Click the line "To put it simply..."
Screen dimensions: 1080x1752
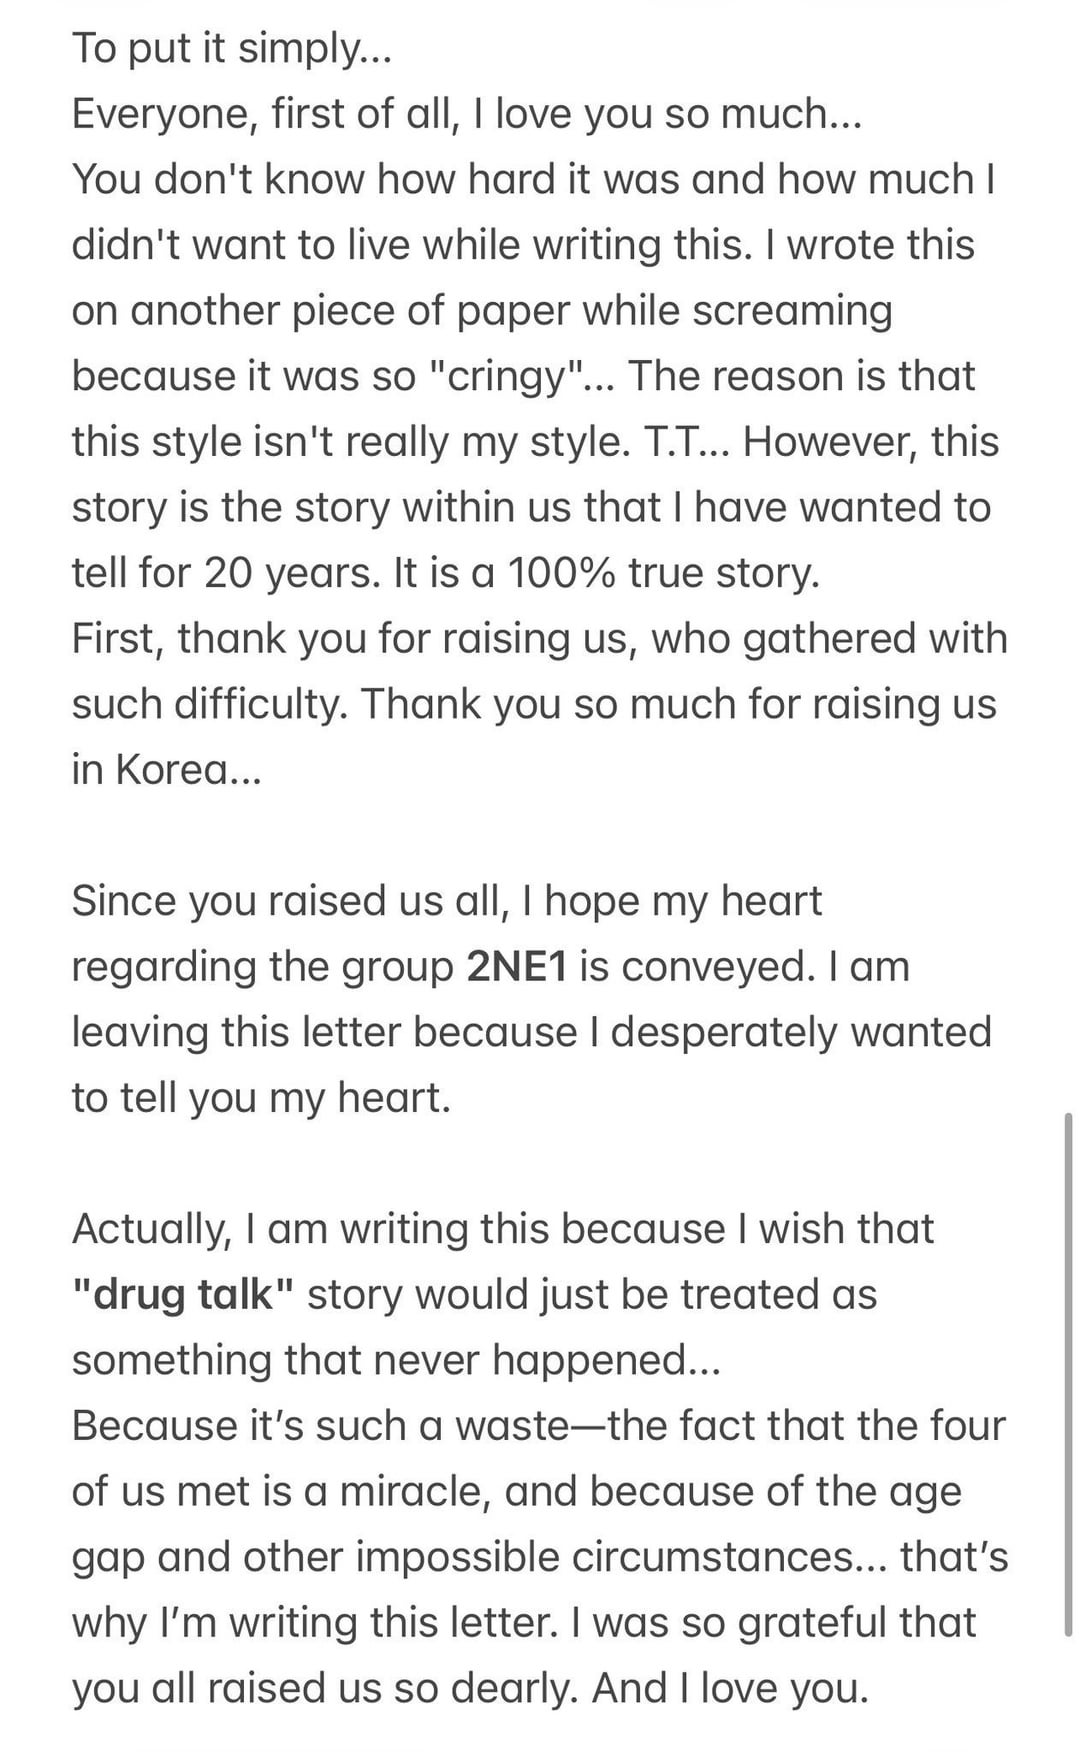231,48
